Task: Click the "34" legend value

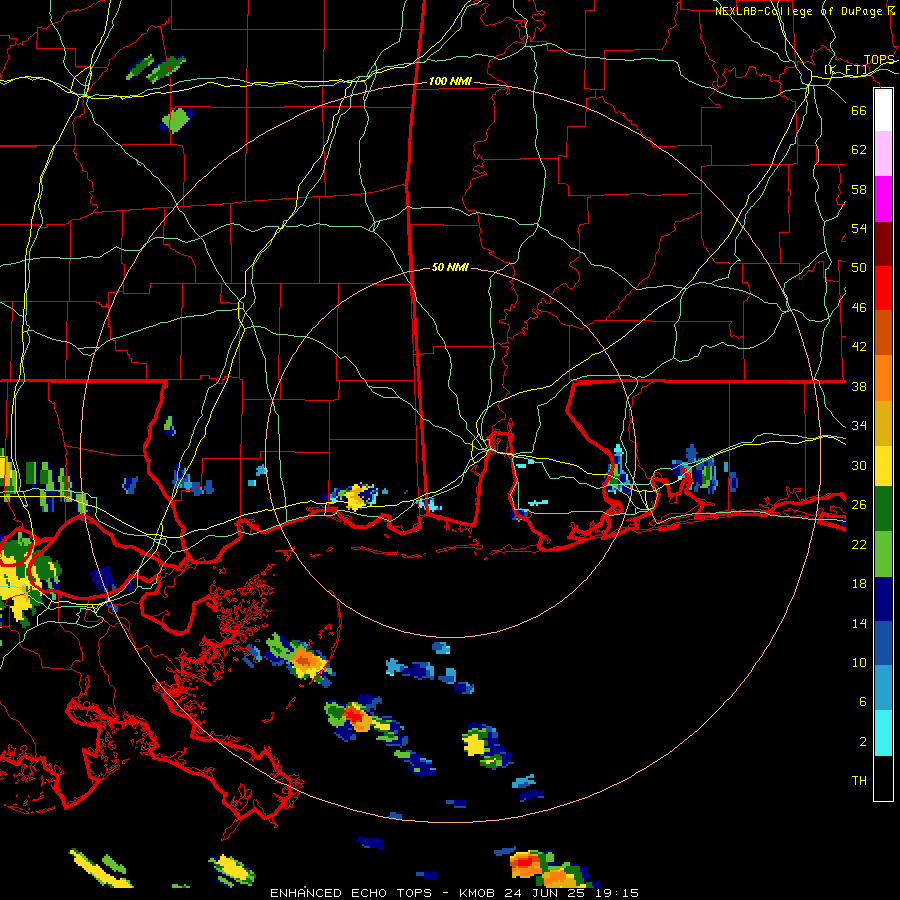Action: 859,425
